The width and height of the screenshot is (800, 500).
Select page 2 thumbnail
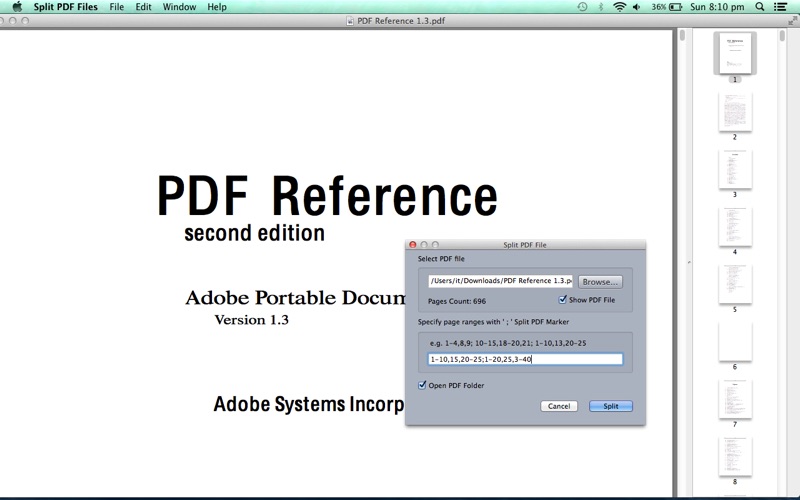pos(735,111)
